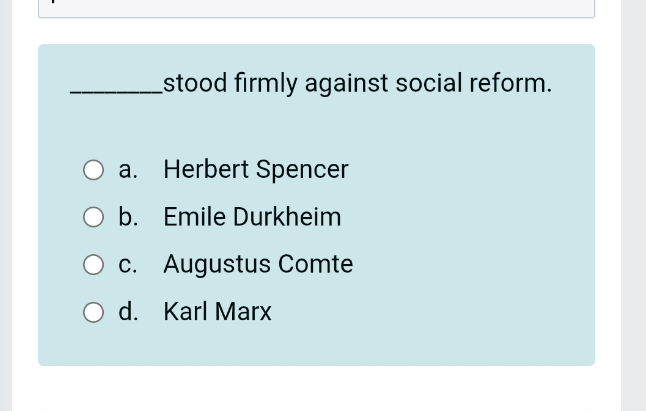646x411 pixels.
Task: Select the Herbert Spencer radio button
Action: point(93,170)
